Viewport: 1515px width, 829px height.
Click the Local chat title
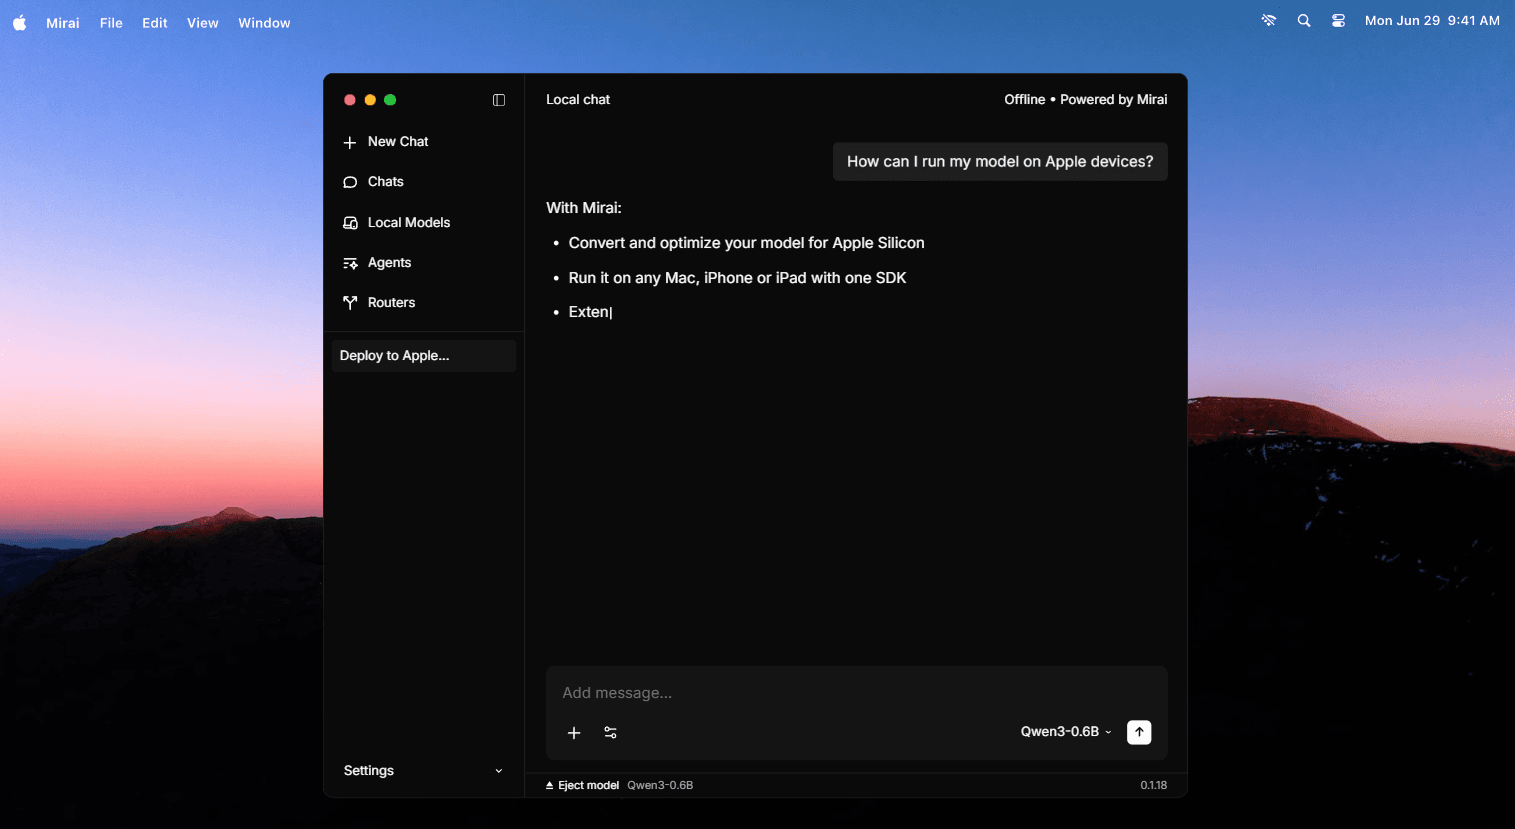click(578, 100)
